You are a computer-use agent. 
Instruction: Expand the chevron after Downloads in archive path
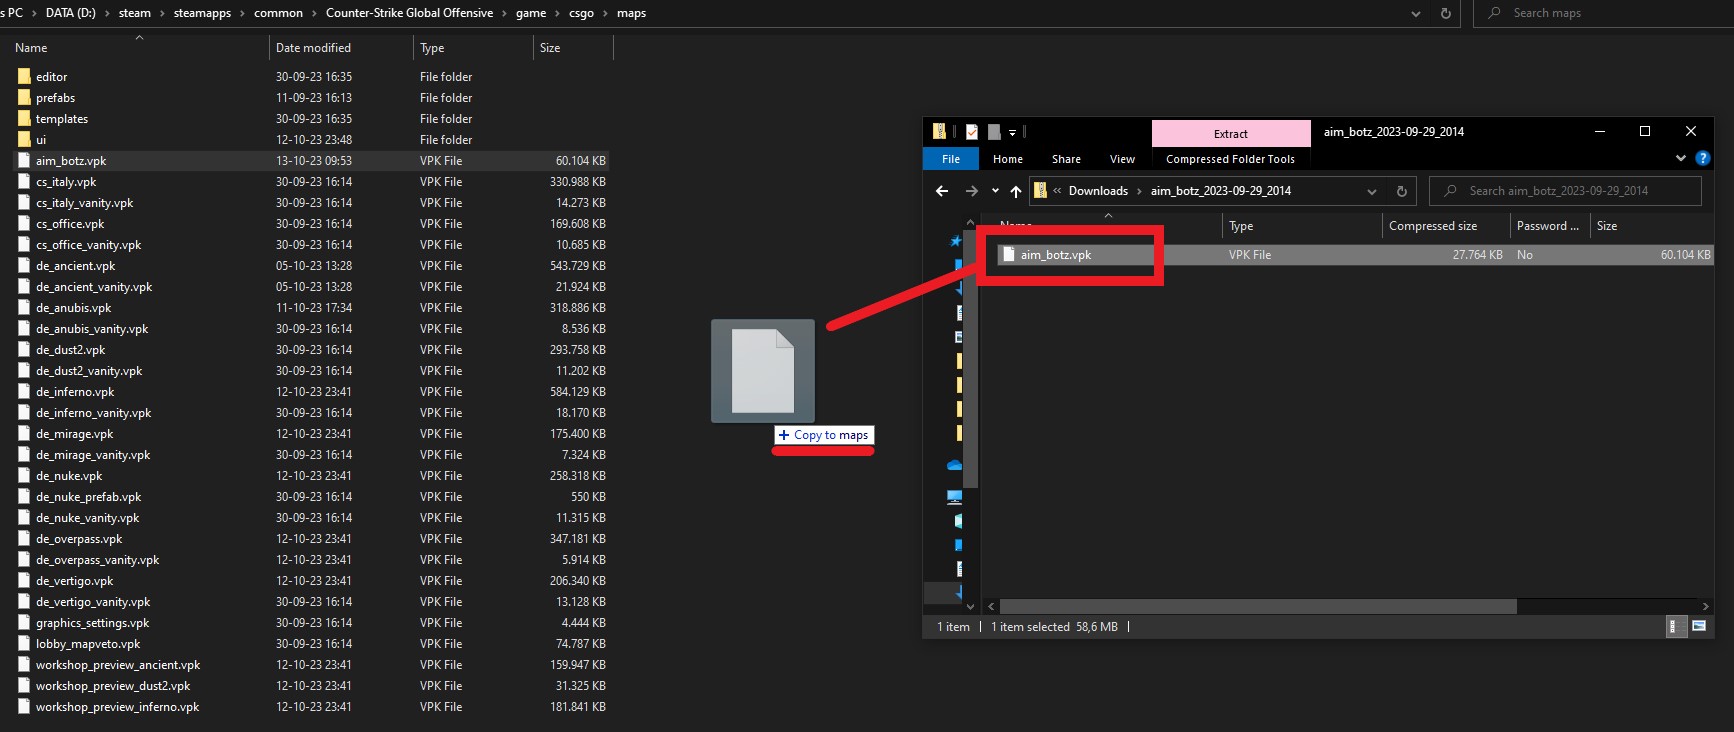[1138, 191]
